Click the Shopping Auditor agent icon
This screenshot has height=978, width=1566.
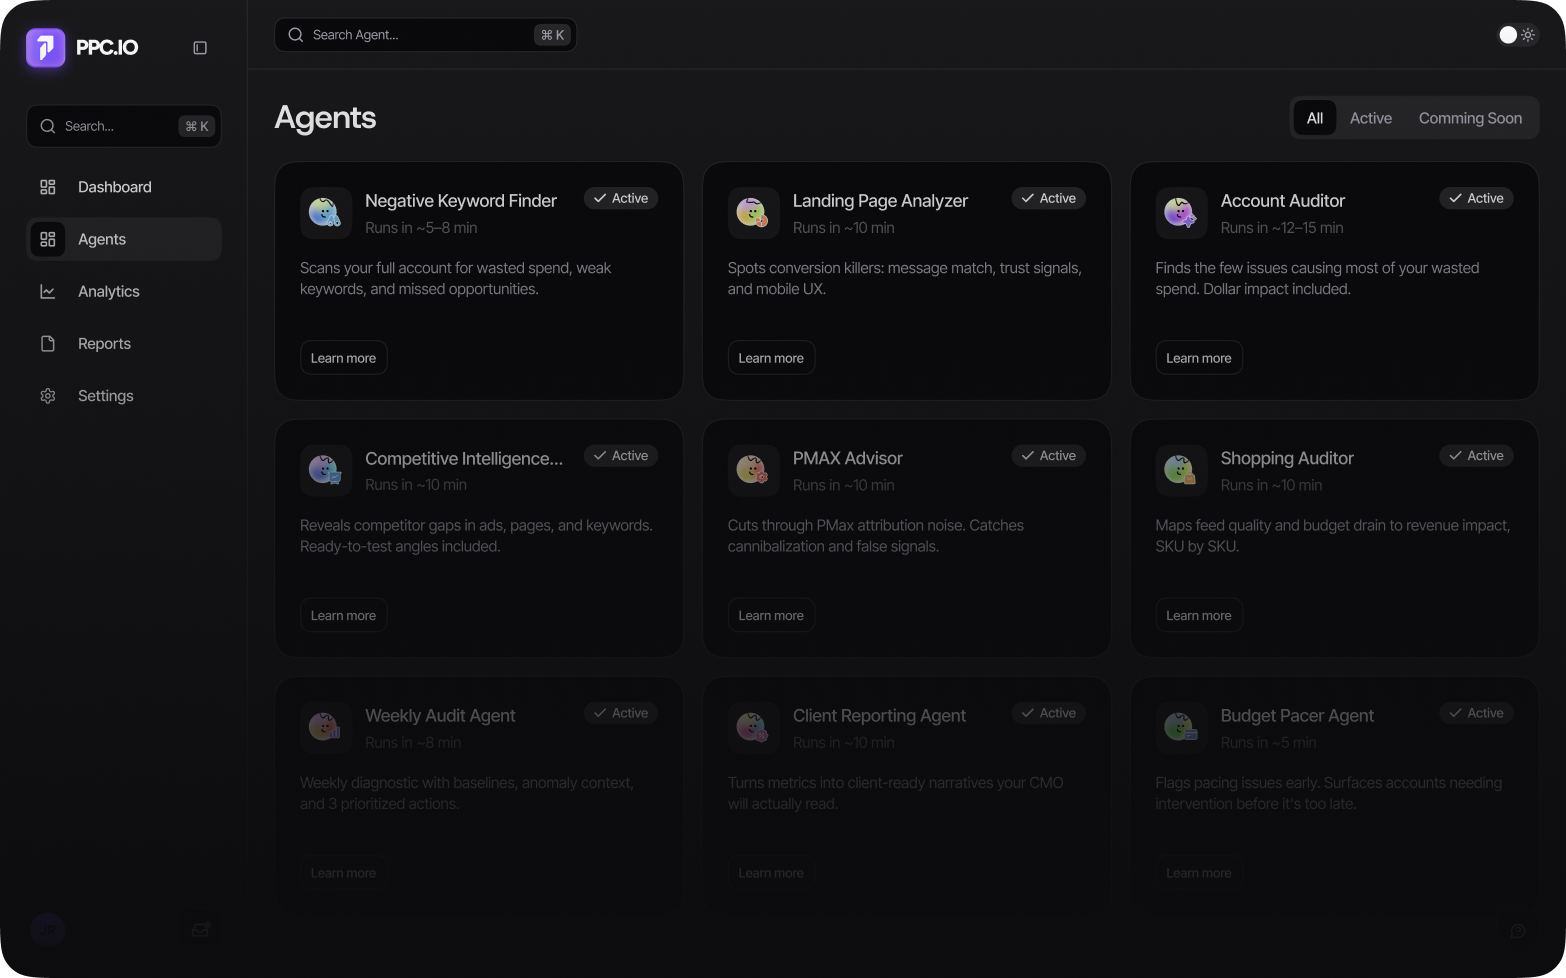[1180, 470]
